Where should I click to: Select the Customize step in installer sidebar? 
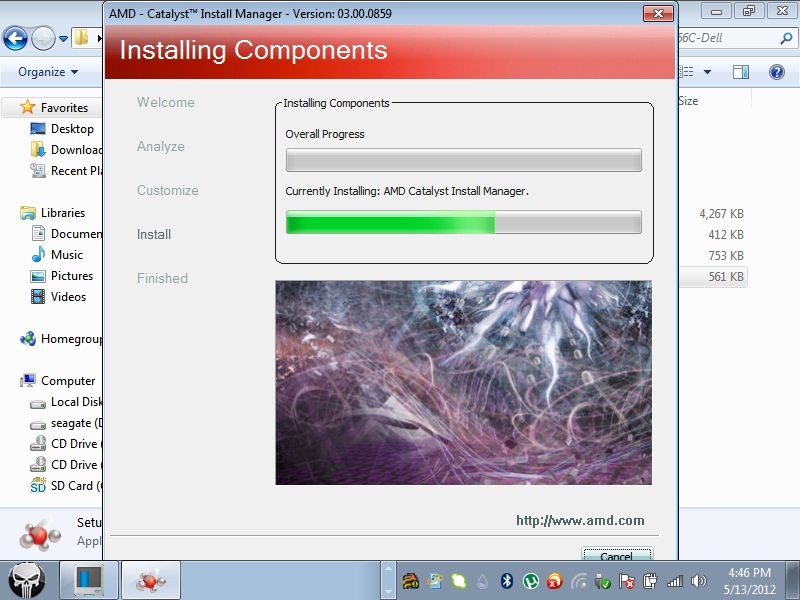[167, 190]
